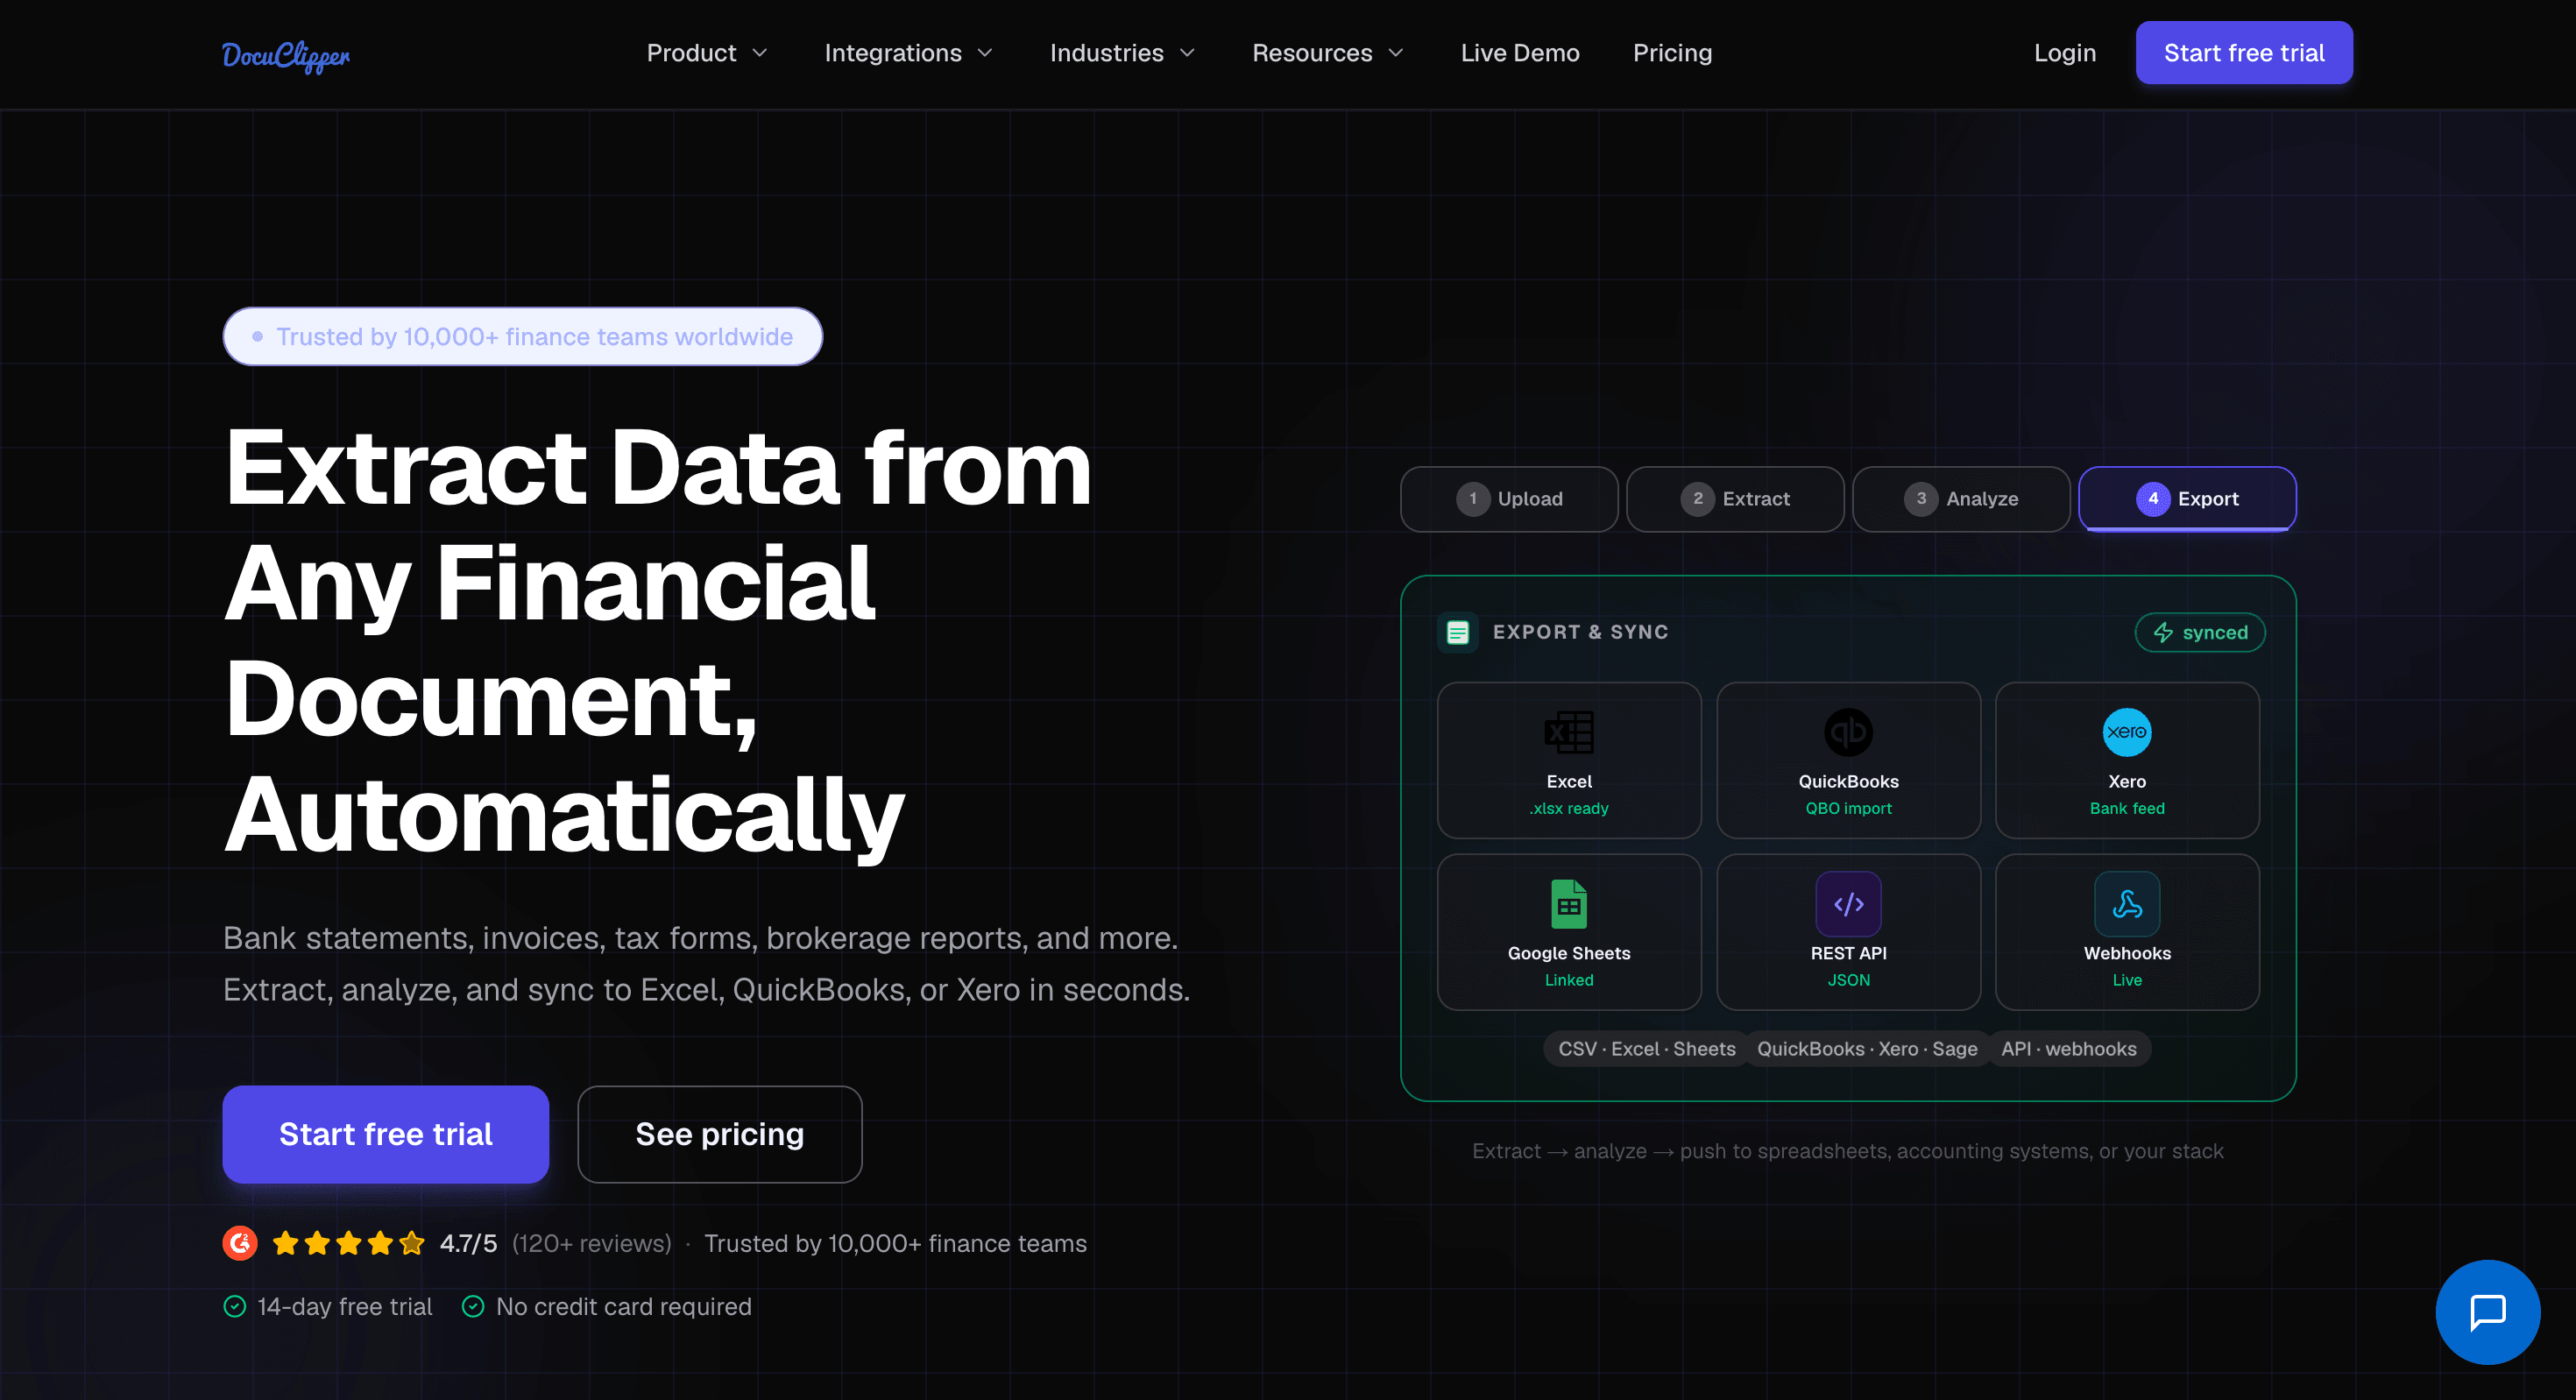2576x1400 pixels.
Task: Expand the Integrations dropdown menu
Action: point(908,53)
